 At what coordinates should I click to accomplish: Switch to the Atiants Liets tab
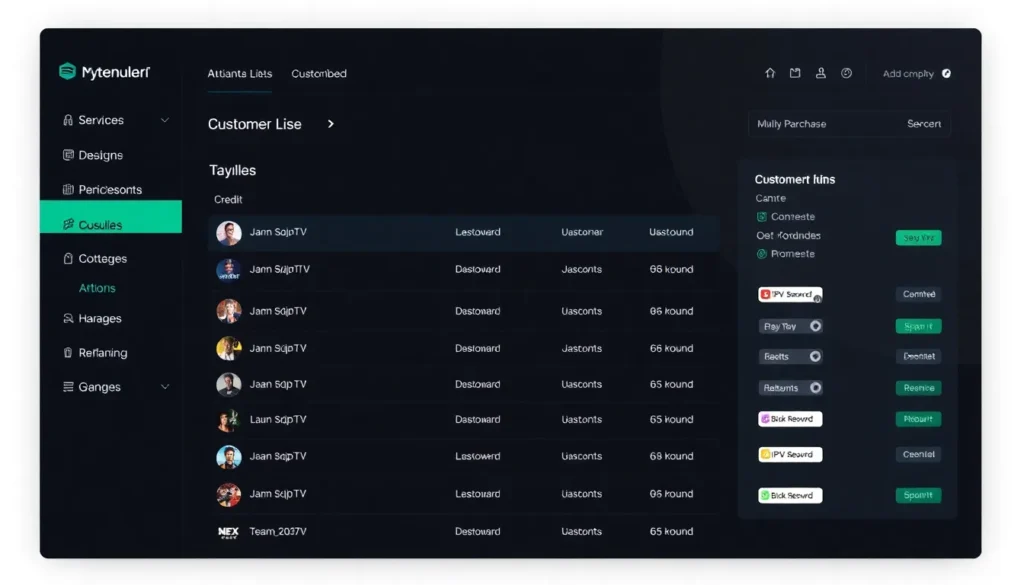(239, 74)
